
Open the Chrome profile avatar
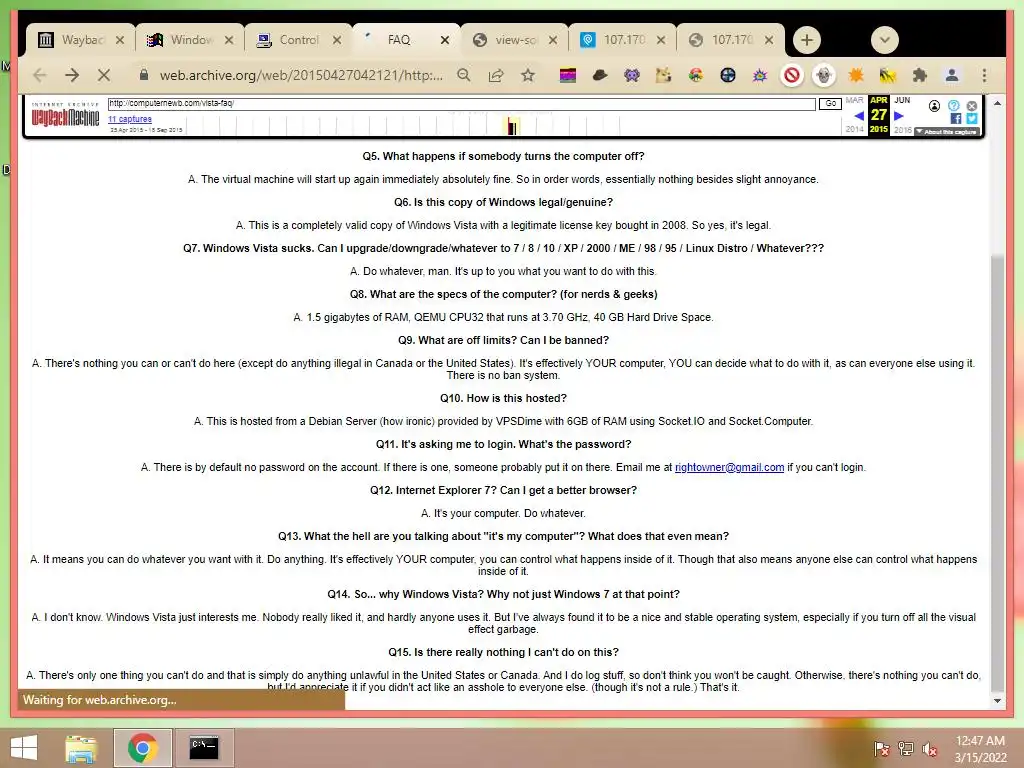[x=952, y=76]
